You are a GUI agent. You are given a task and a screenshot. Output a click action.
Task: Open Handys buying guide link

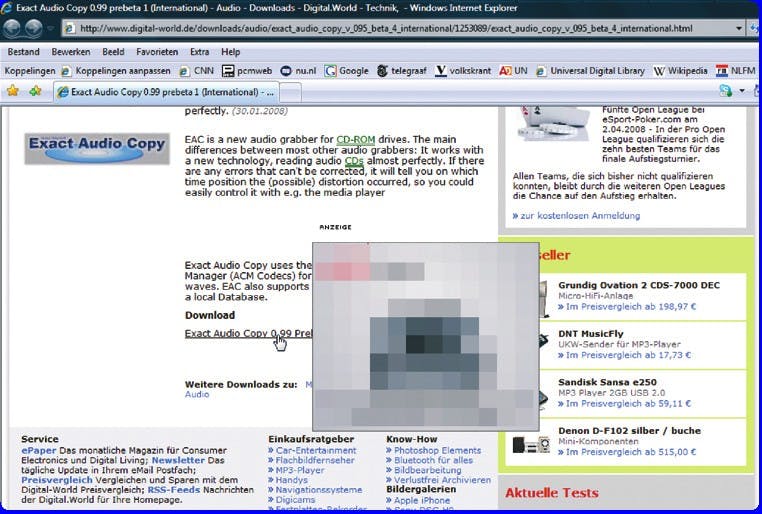292,480
